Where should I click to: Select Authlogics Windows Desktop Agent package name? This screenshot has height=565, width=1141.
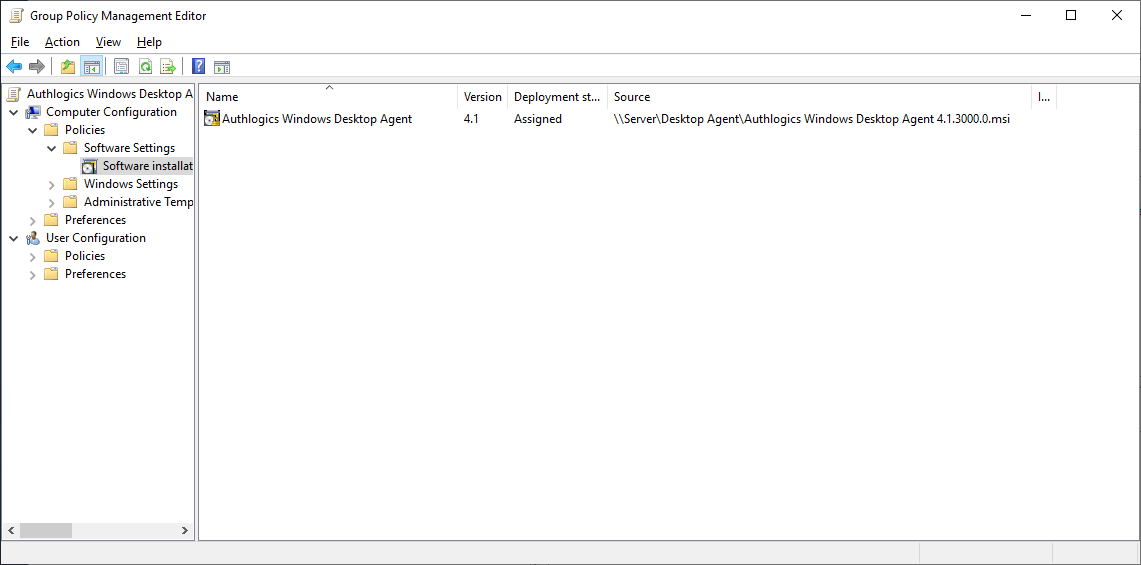pyautogui.click(x=317, y=119)
